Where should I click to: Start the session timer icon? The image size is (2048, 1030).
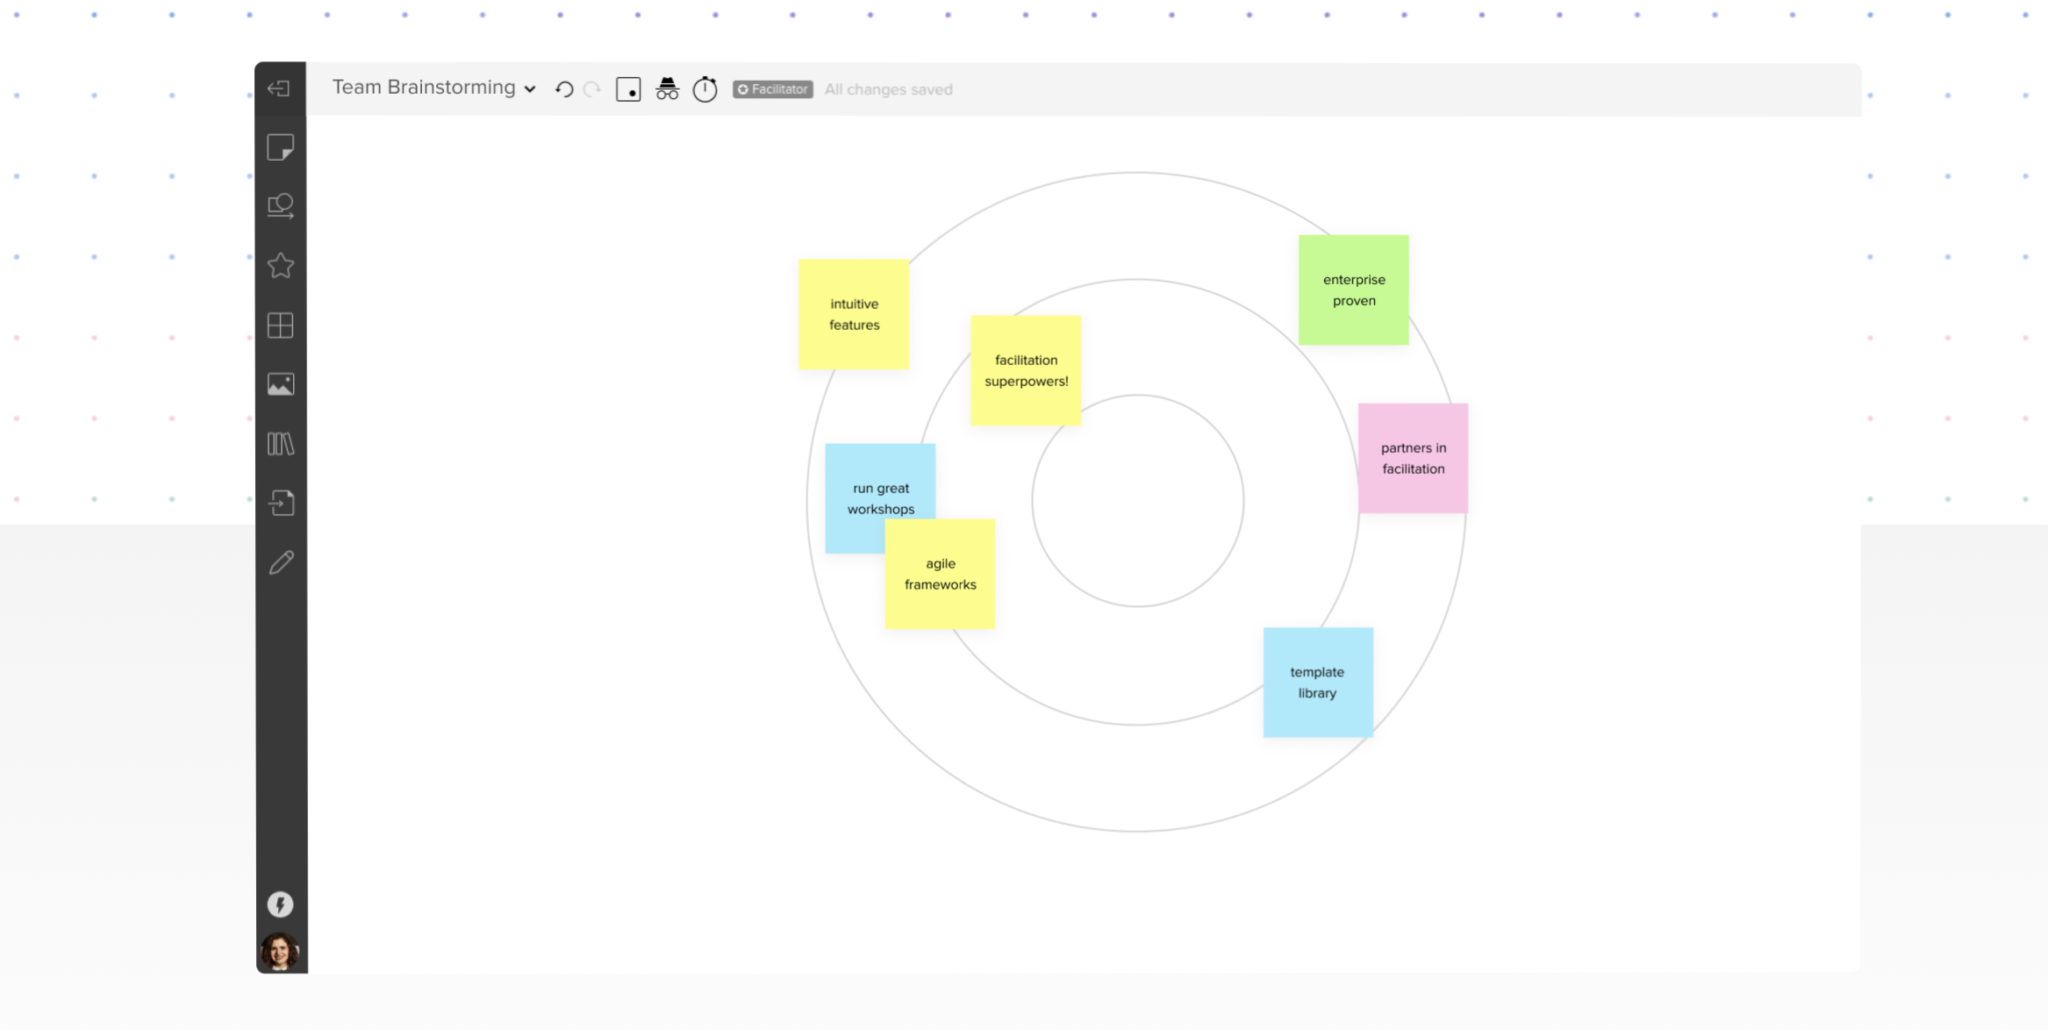pos(705,89)
